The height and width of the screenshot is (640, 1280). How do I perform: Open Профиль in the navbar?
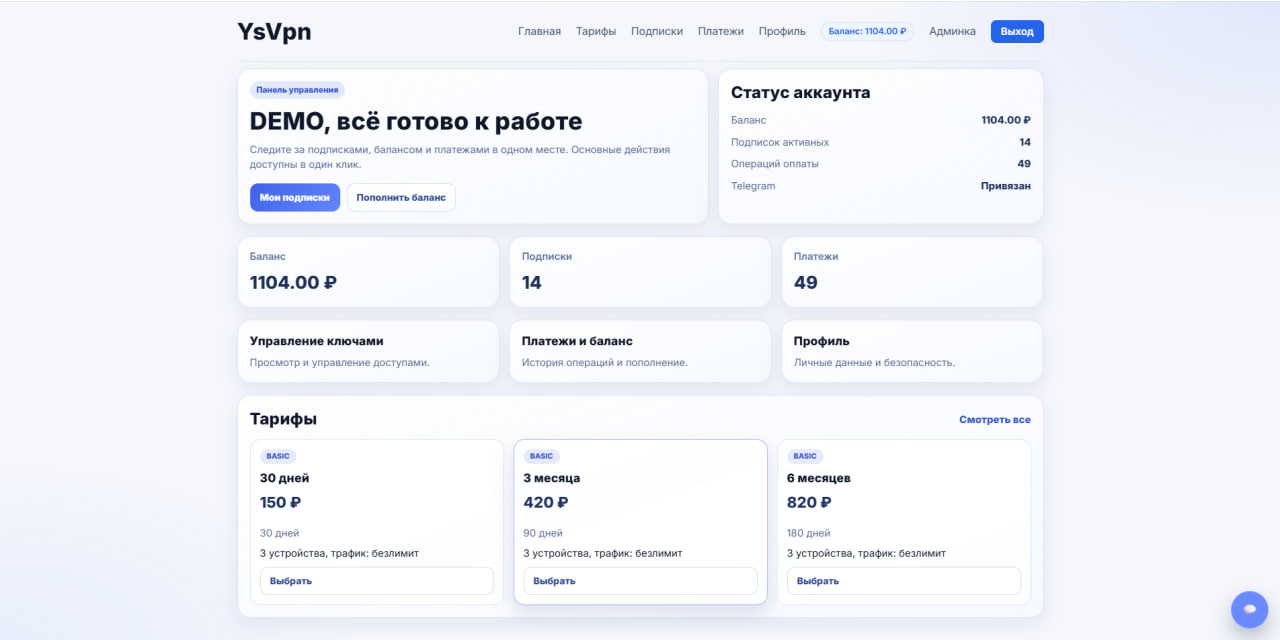coord(782,31)
